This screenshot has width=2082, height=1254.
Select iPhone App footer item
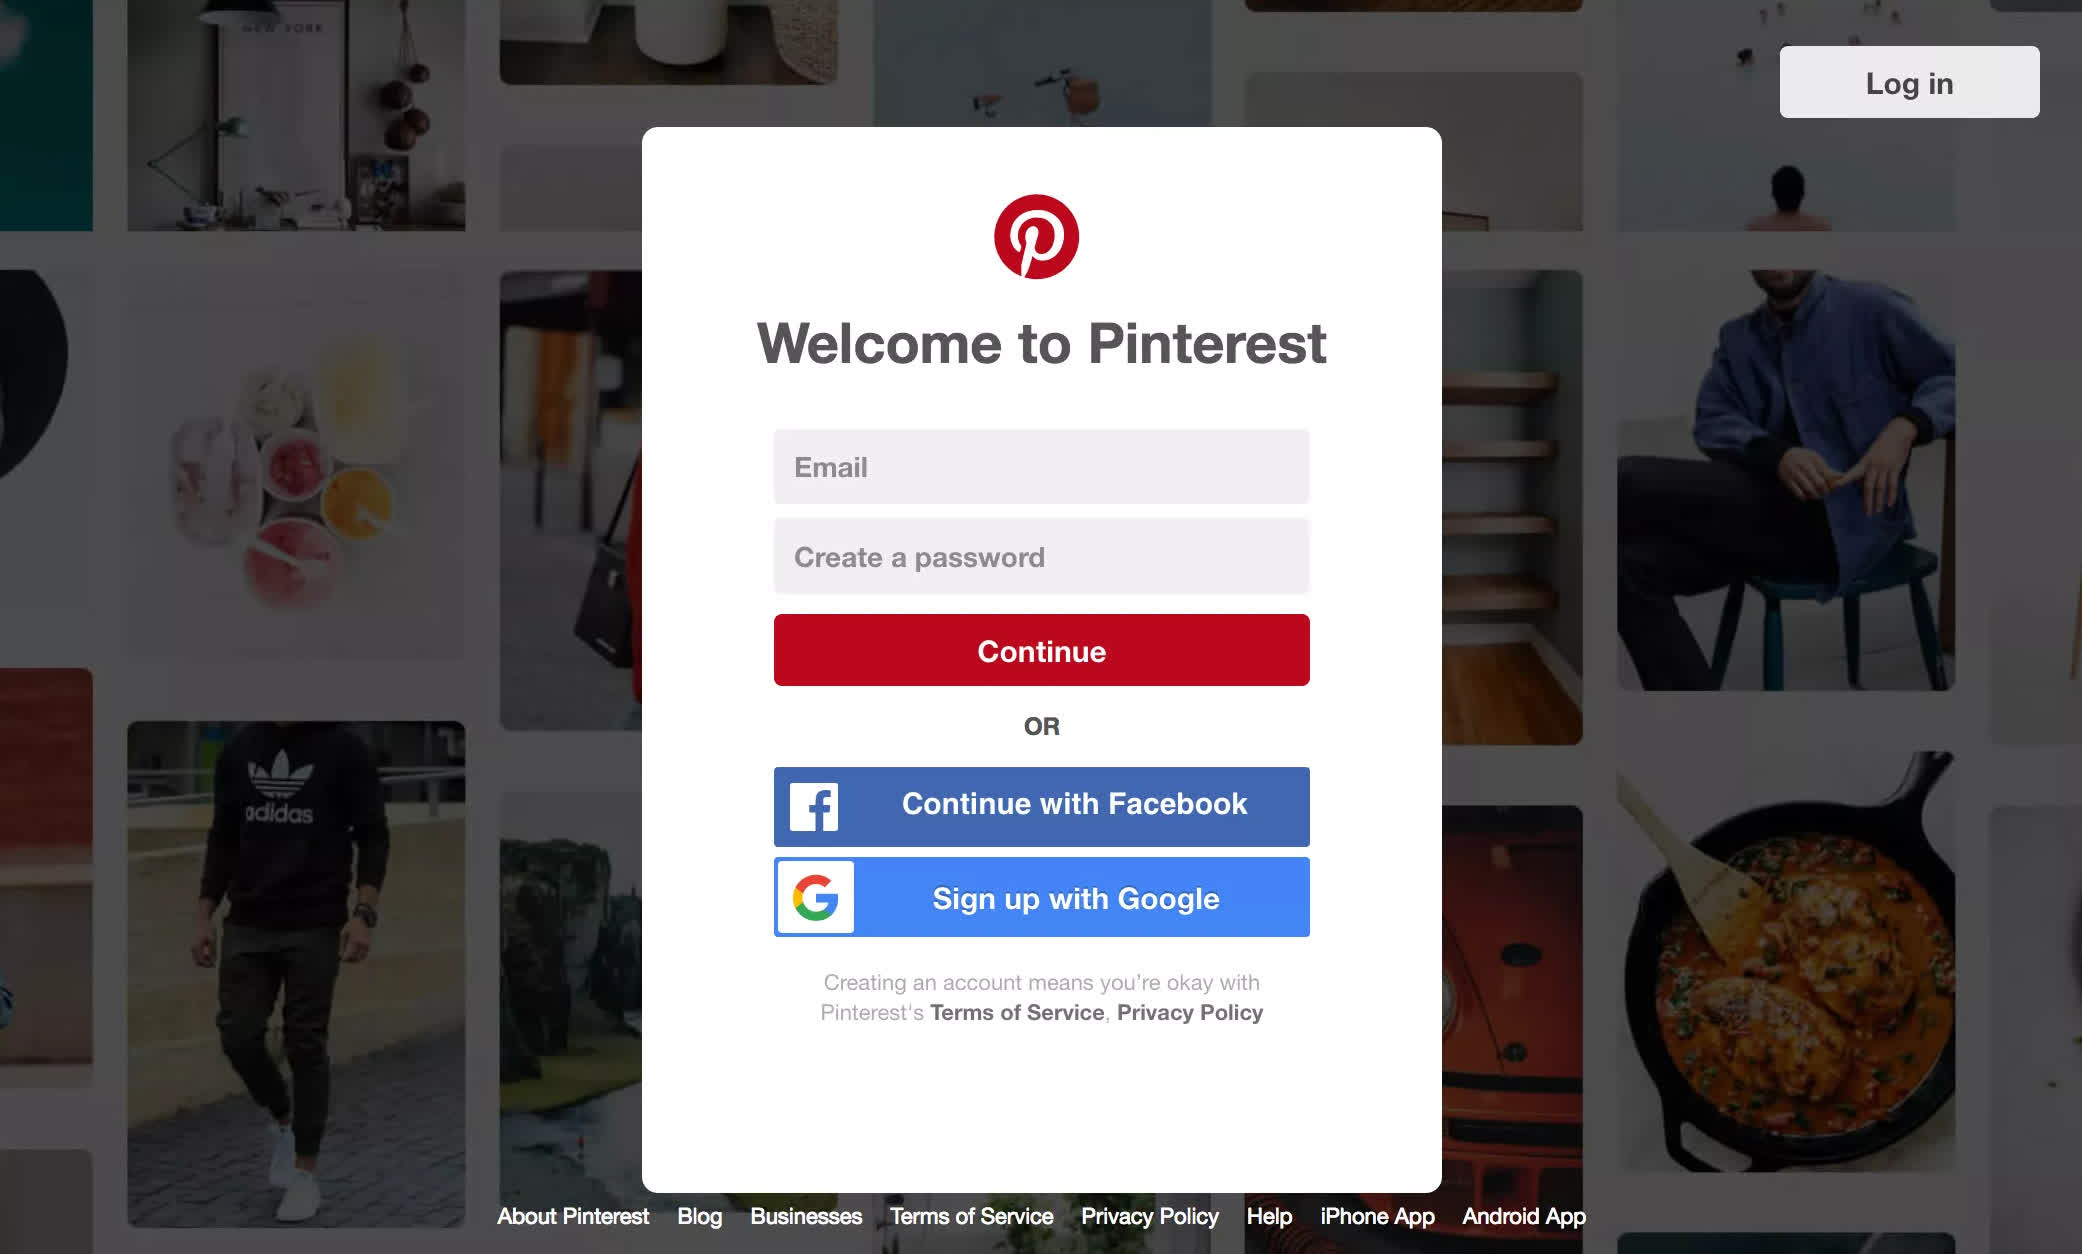1376,1215
